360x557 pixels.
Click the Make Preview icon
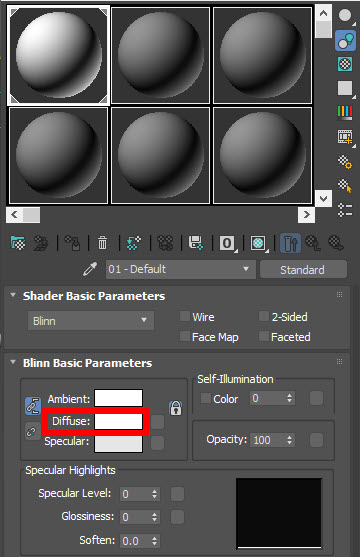[345, 137]
